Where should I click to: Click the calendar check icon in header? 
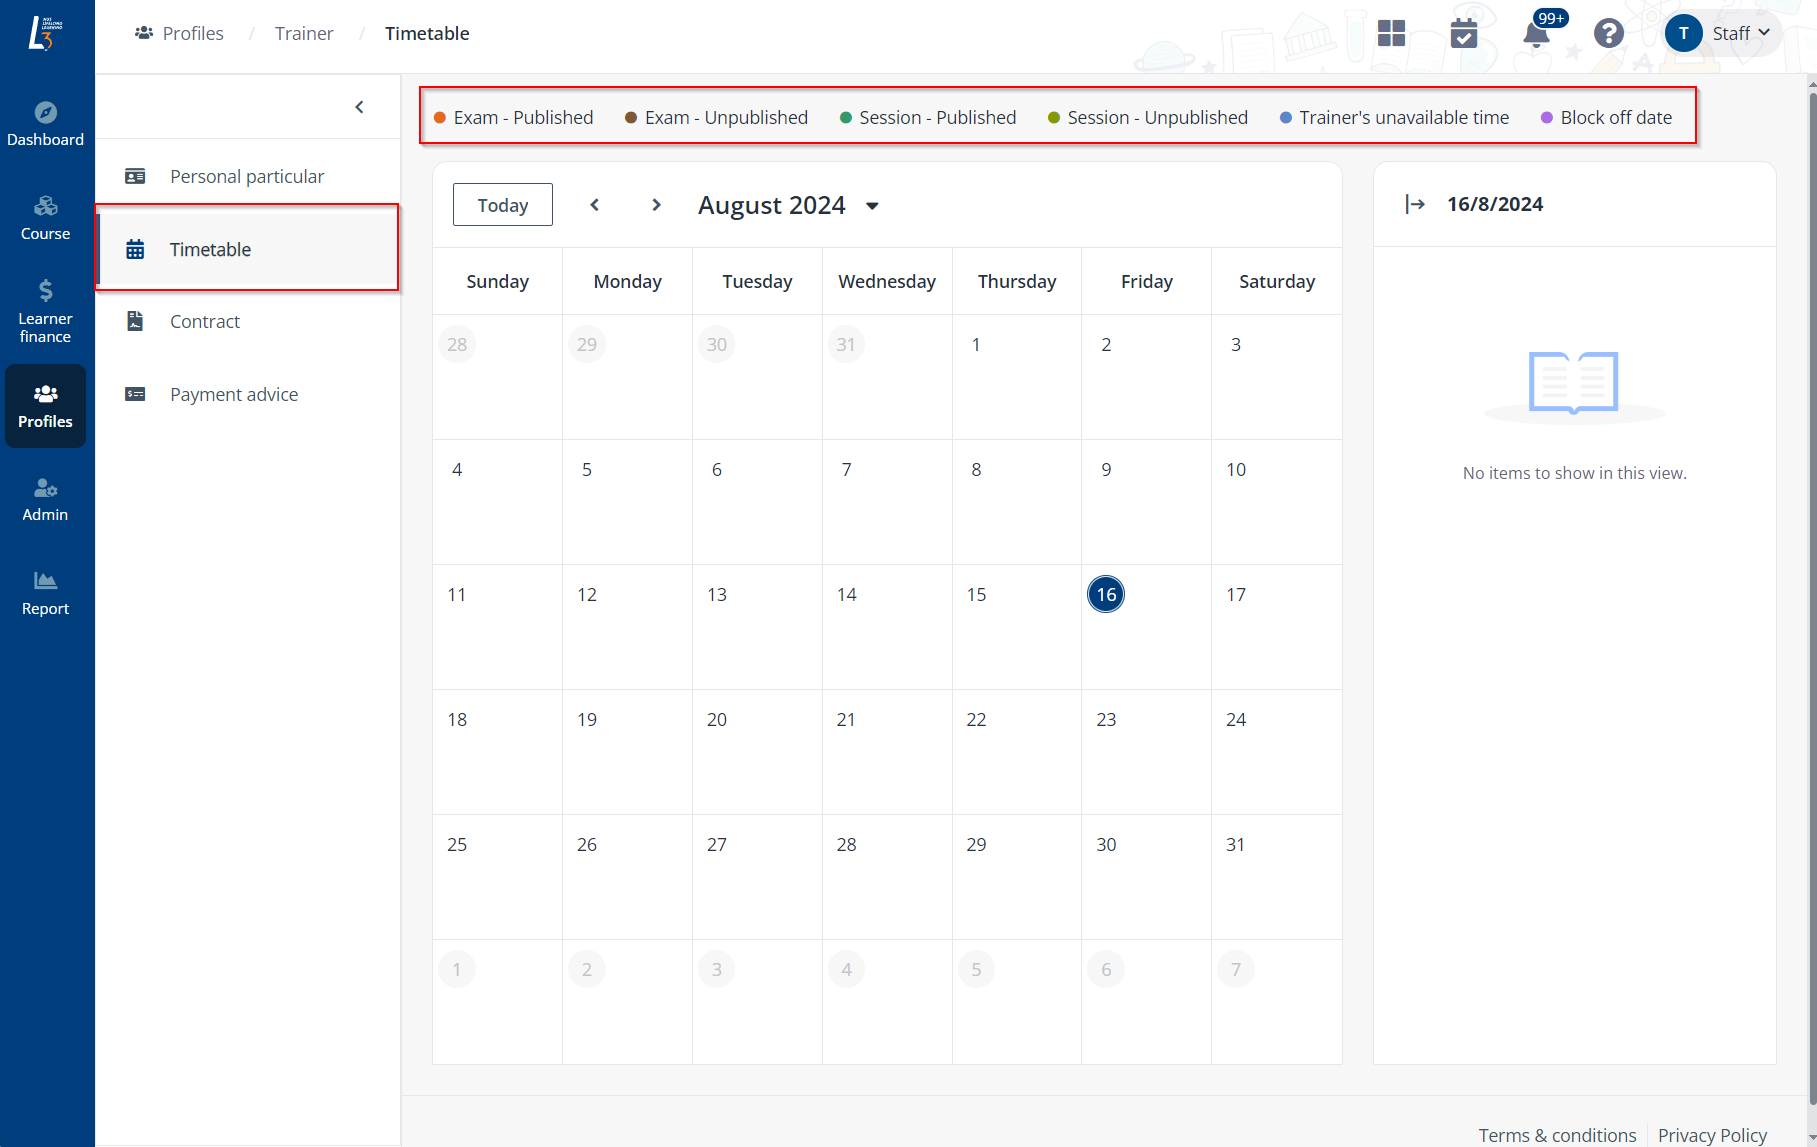(1464, 34)
